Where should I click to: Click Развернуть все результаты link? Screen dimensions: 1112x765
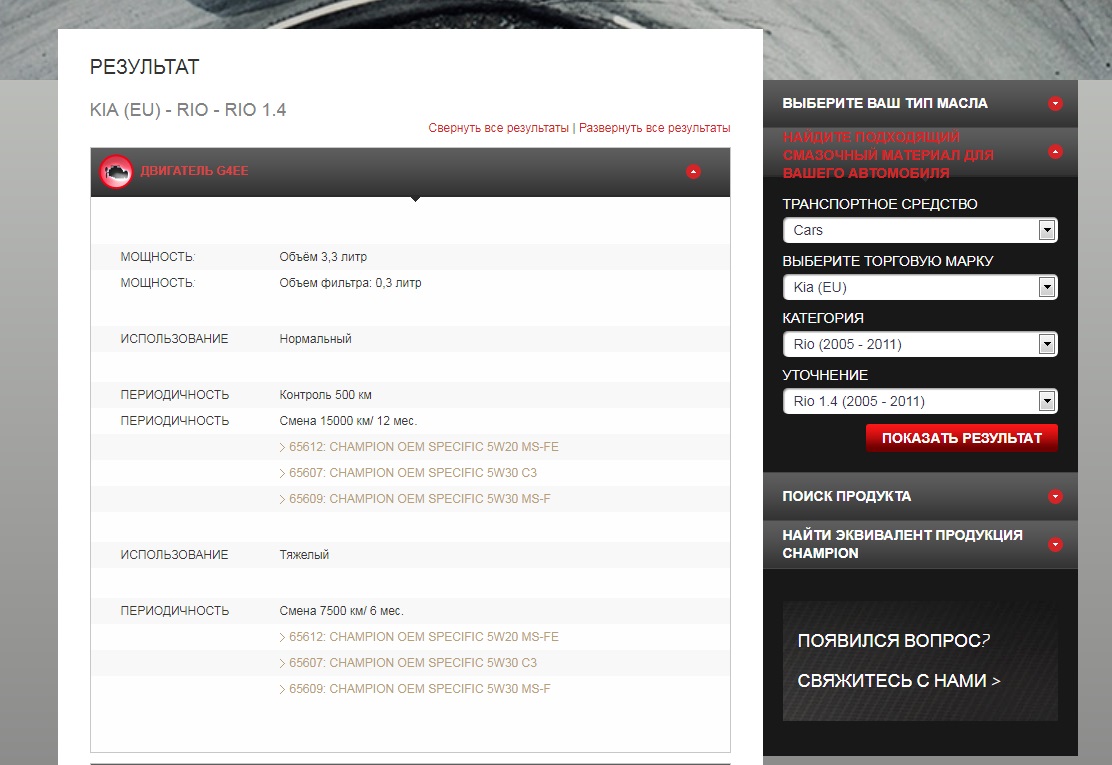click(655, 128)
